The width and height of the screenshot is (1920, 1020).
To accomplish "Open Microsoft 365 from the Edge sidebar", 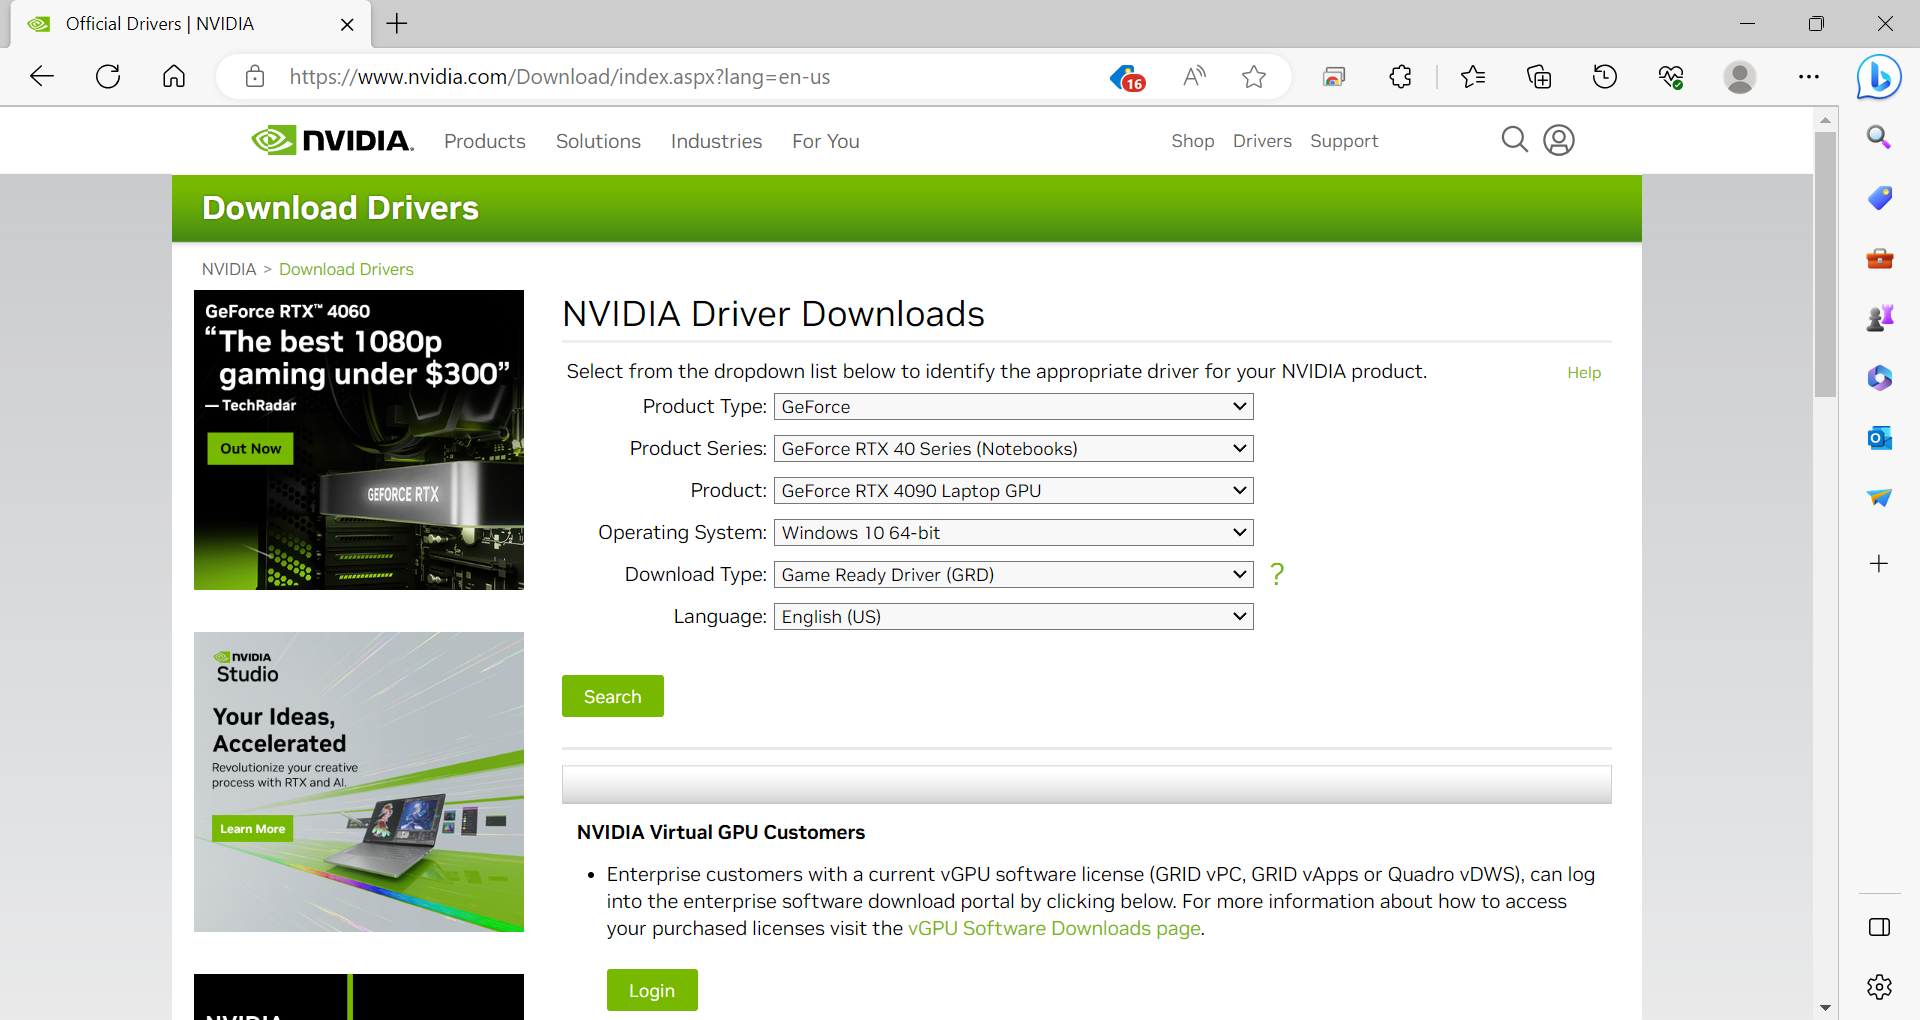I will click(1879, 378).
